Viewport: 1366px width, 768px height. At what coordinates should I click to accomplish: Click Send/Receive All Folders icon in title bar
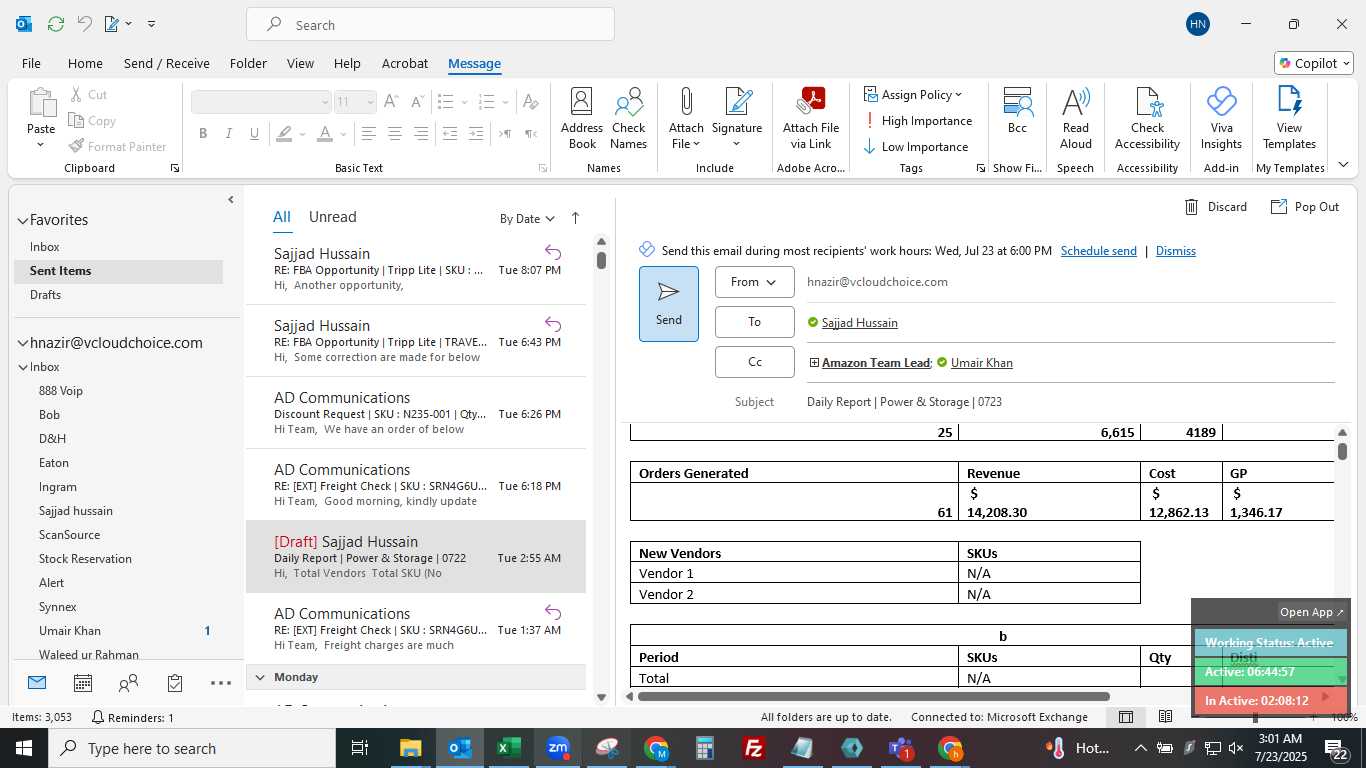tap(56, 24)
